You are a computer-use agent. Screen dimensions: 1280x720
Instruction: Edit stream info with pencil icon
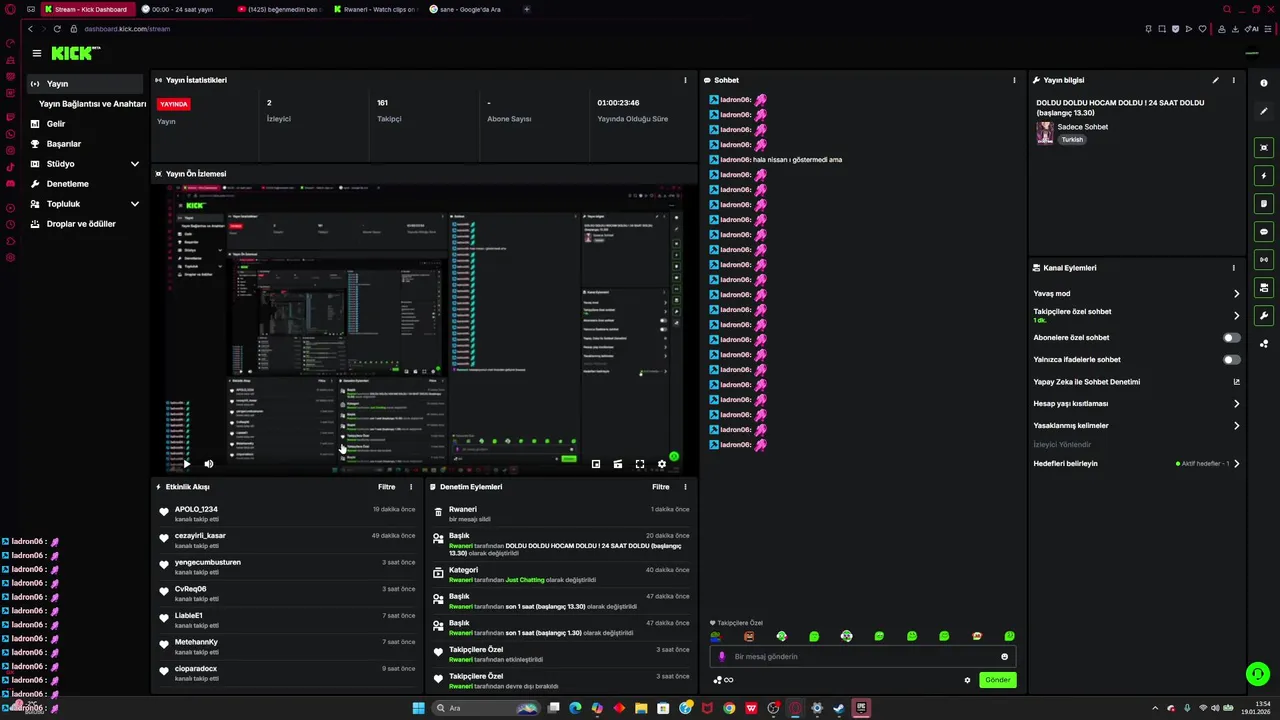(1216, 80)
